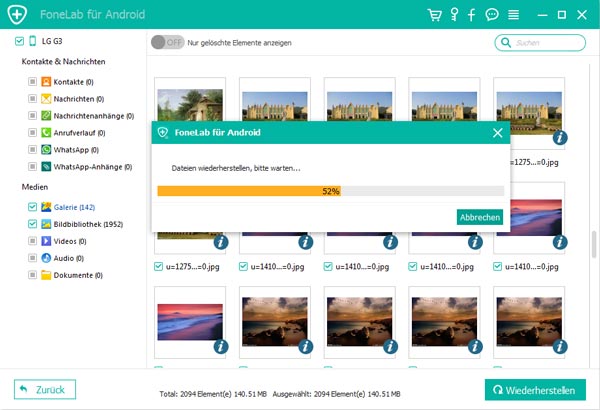Viewport: 600px width, 410px height.
Task: Click the Suchen search field
Action: (x=540, y=42)
